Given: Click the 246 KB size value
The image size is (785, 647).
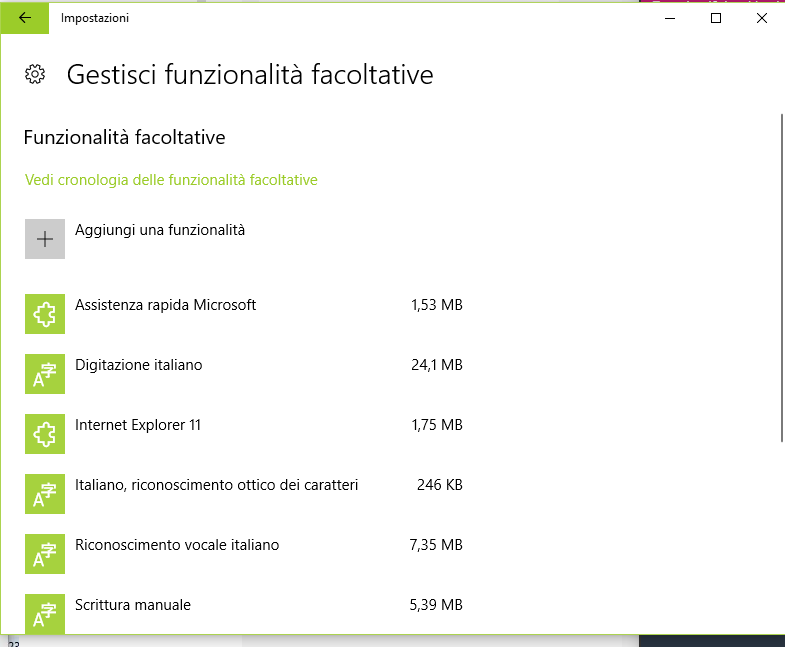Looking at the screenshot, I should (x=440, y=485).
